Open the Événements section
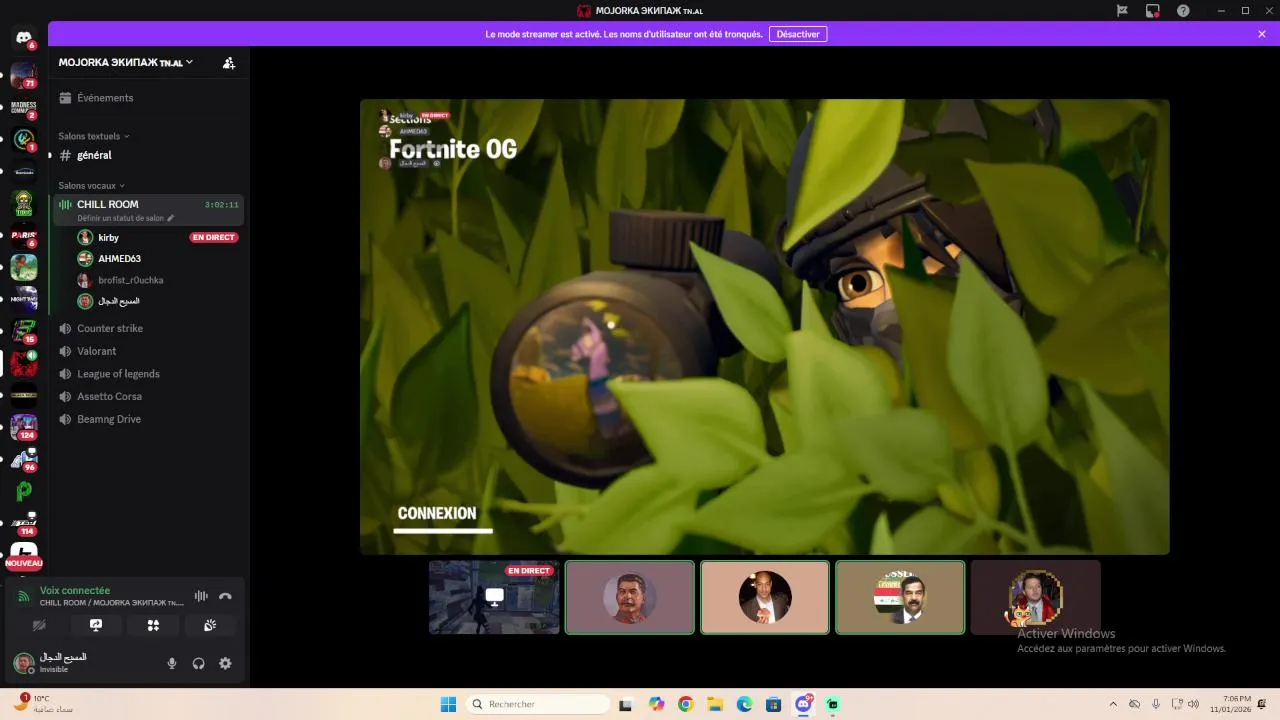The height and width of the screenshot is (720, 1280). pyautogui.click(x=148, y=98)
